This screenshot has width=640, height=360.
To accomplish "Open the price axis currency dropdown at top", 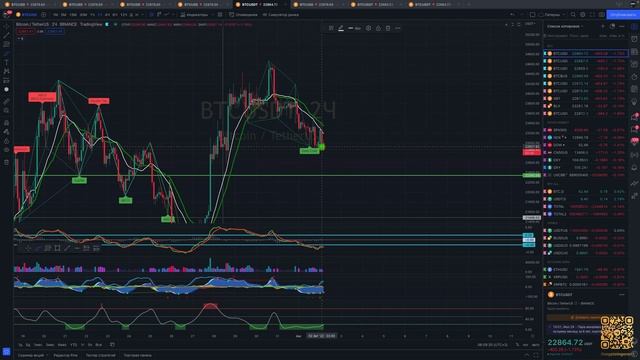I will tap(530, 24).
